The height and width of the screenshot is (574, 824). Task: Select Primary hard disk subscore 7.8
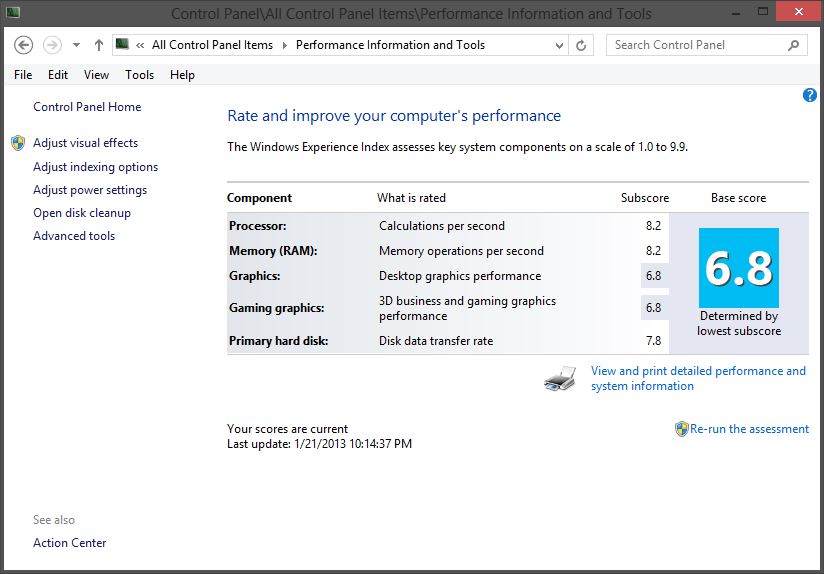tap(653, 341)
